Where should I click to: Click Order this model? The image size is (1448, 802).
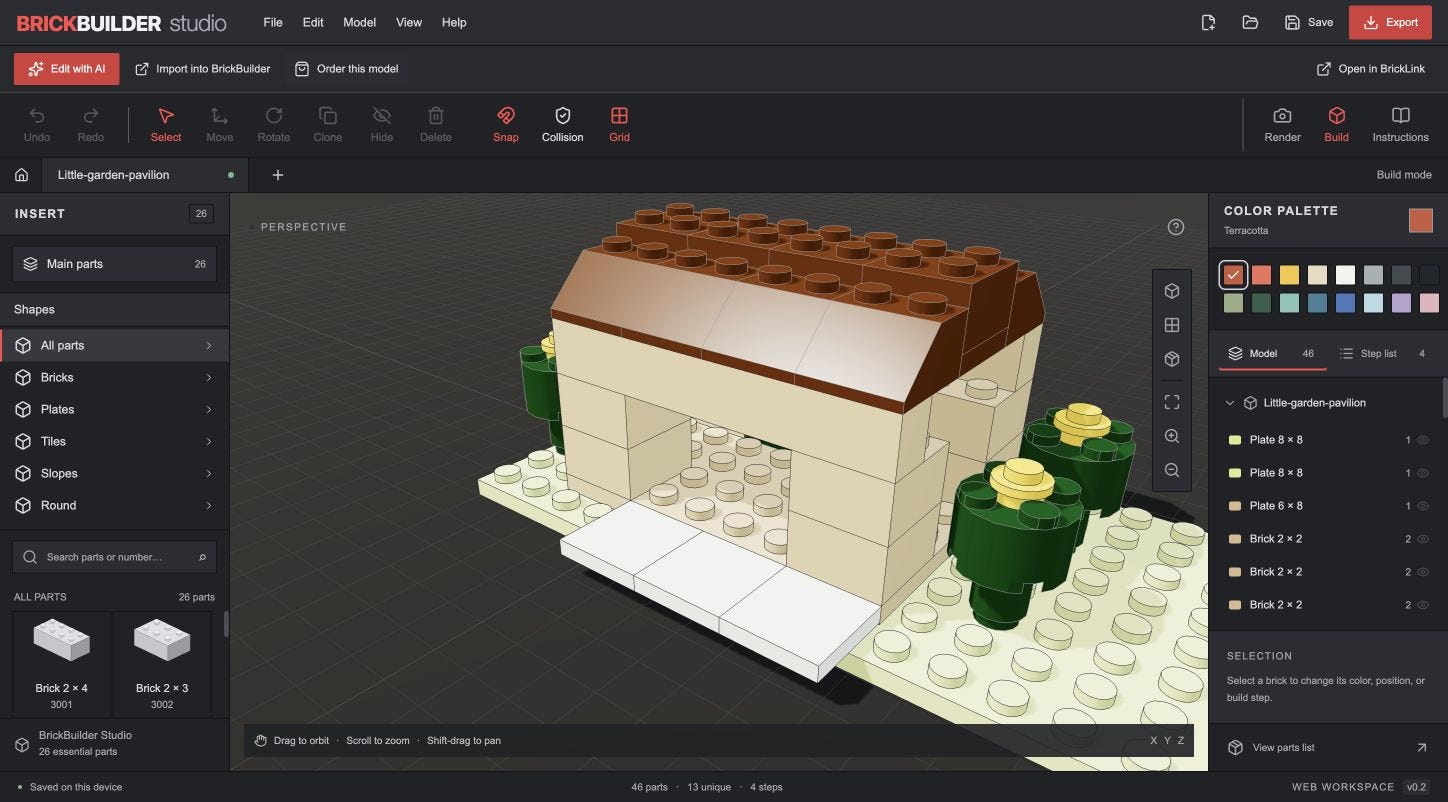pyautogui.click(x=346, y=69)
